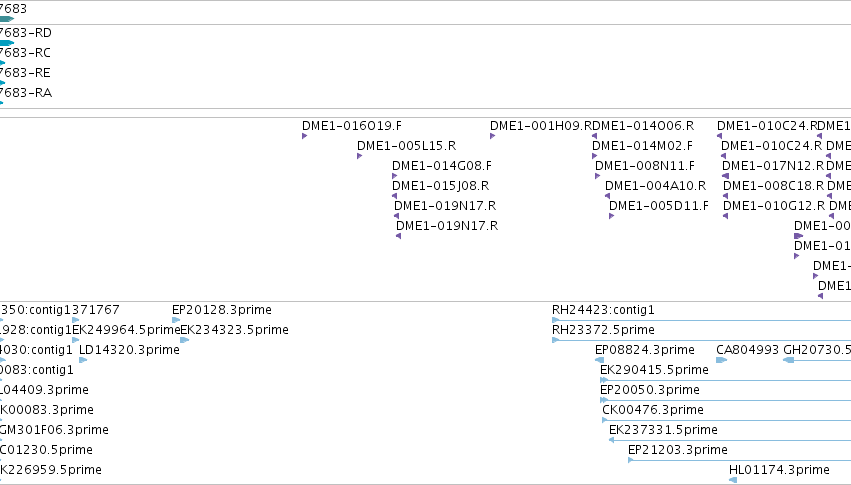851x485 pixels.
Task: Click the DME1-008N11.F feature label
Action: [x=645, y=166]
